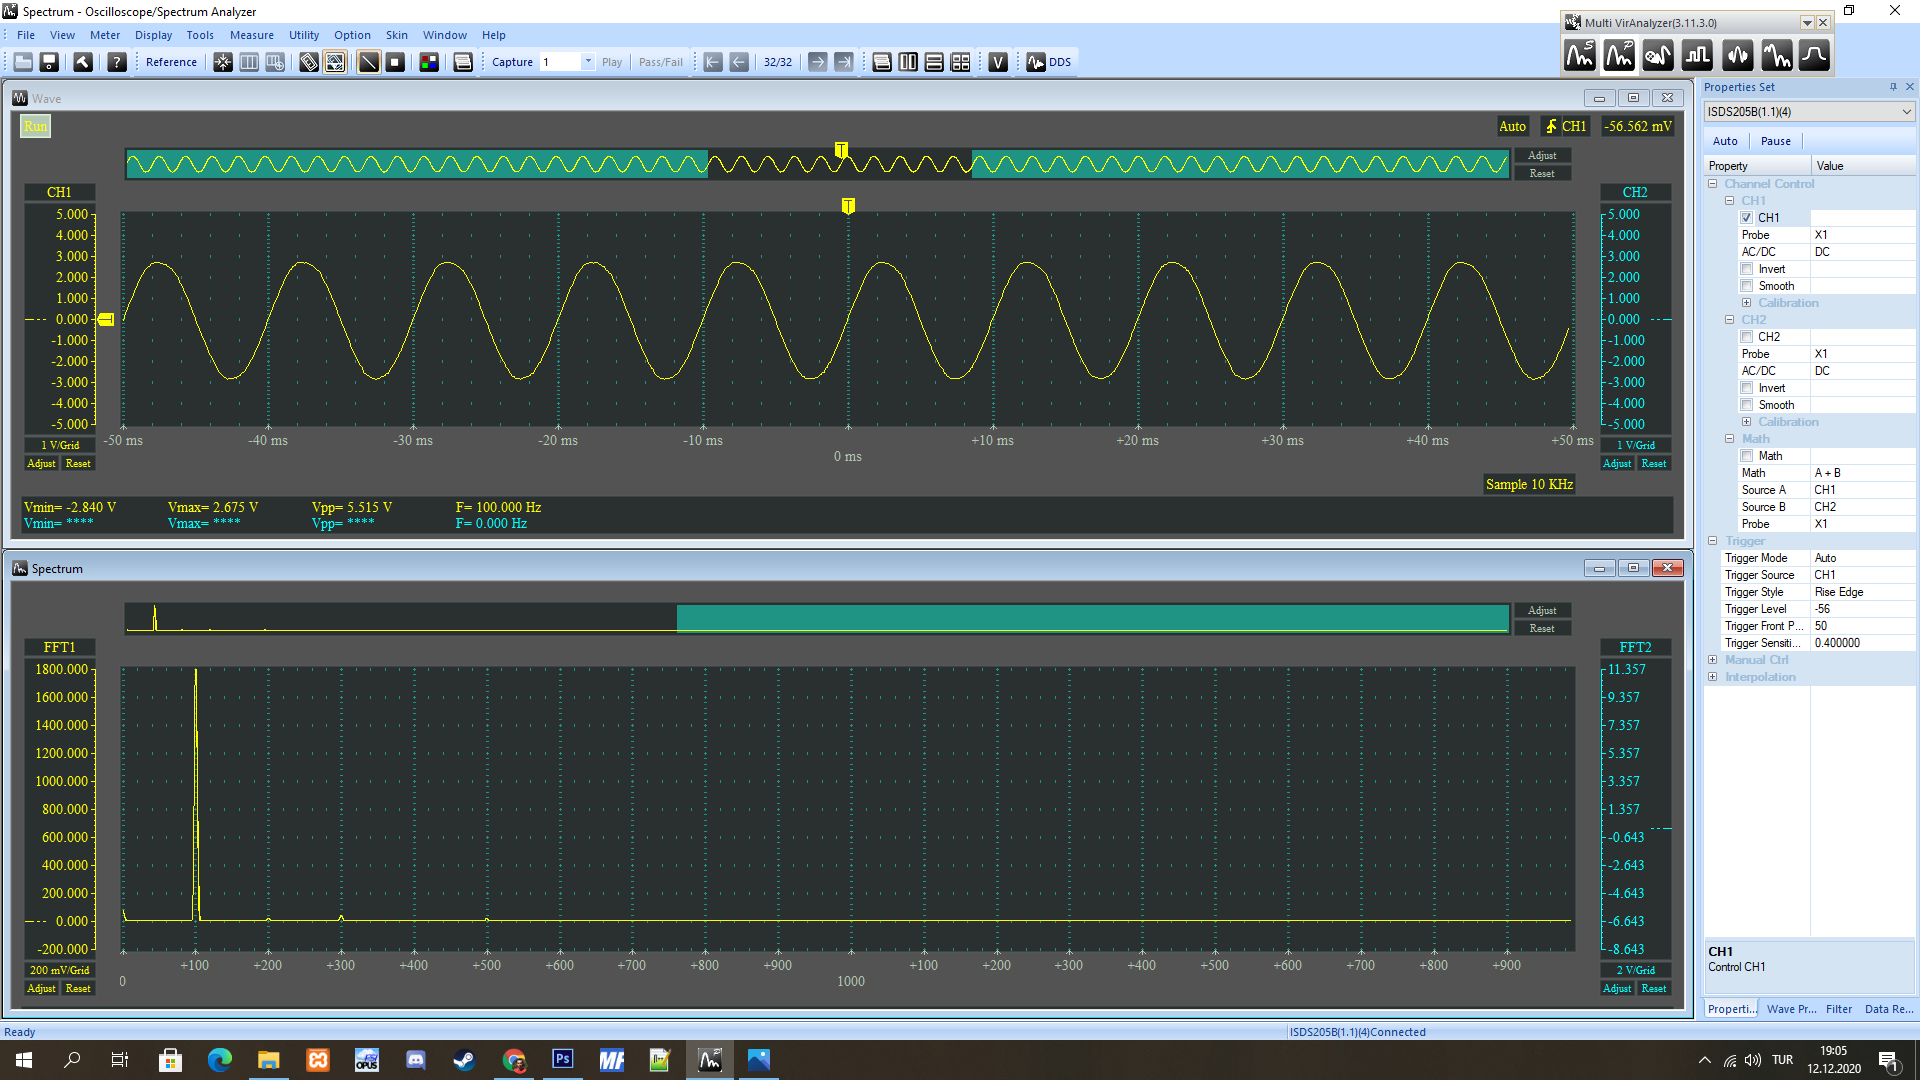Click the Spectrum overview highlighted range strip
The width and height of the screenshot is (1920, 1080).
(x=1092, y=618)
